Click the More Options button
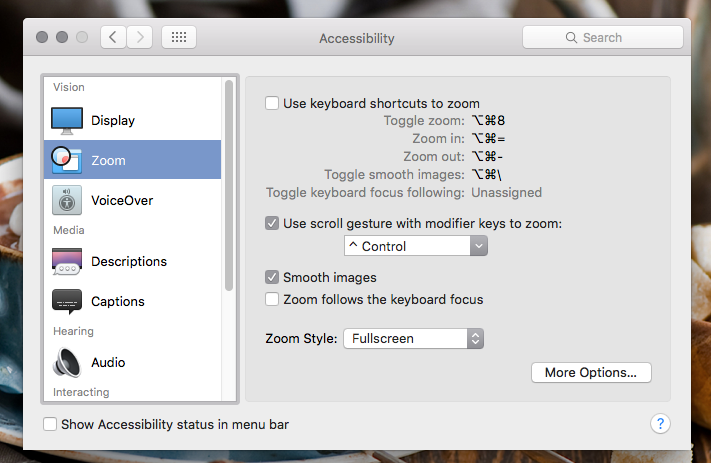 (591, 372)
